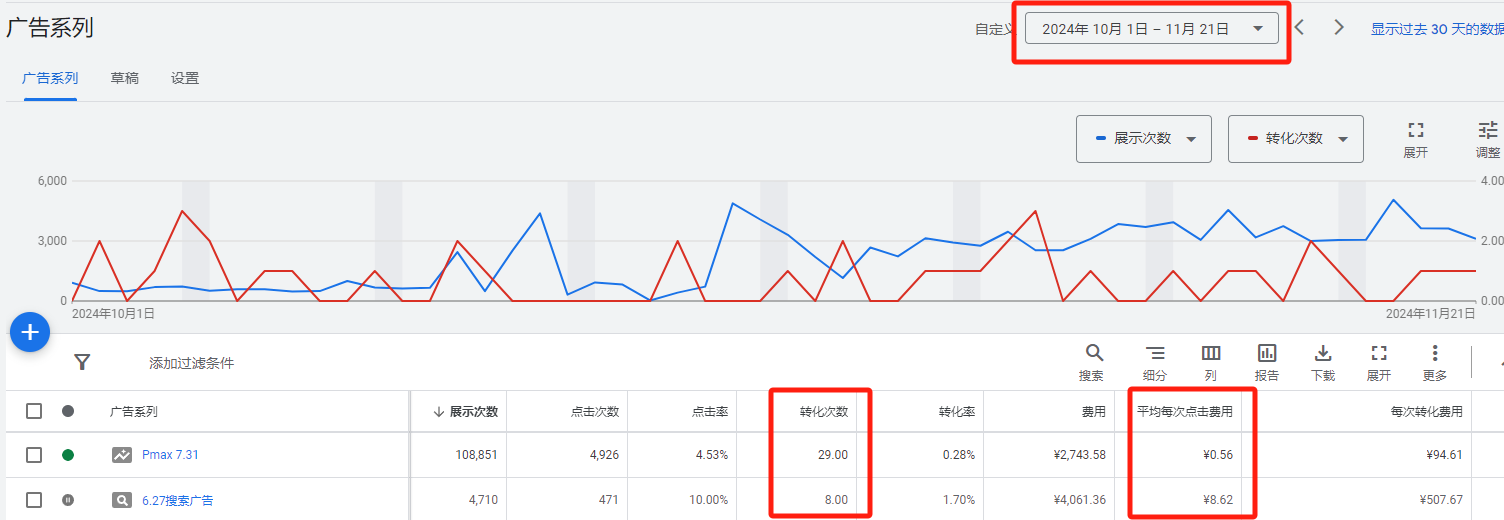Click the ¥2,743.58 cost cell

coord(1080,455)
